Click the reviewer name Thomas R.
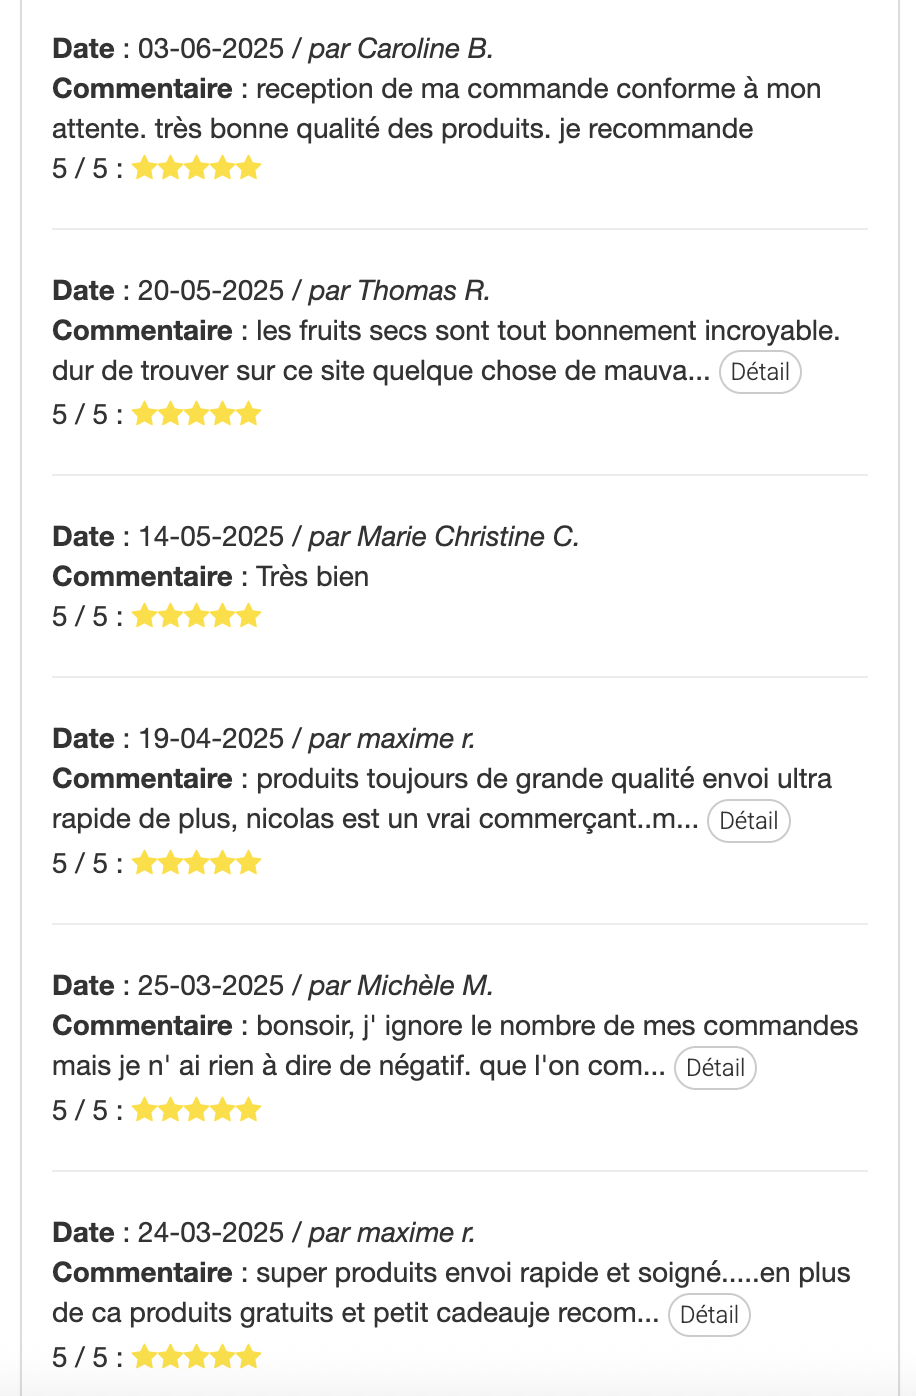This screenshot has width=916, height=1396. coord(423,291)
